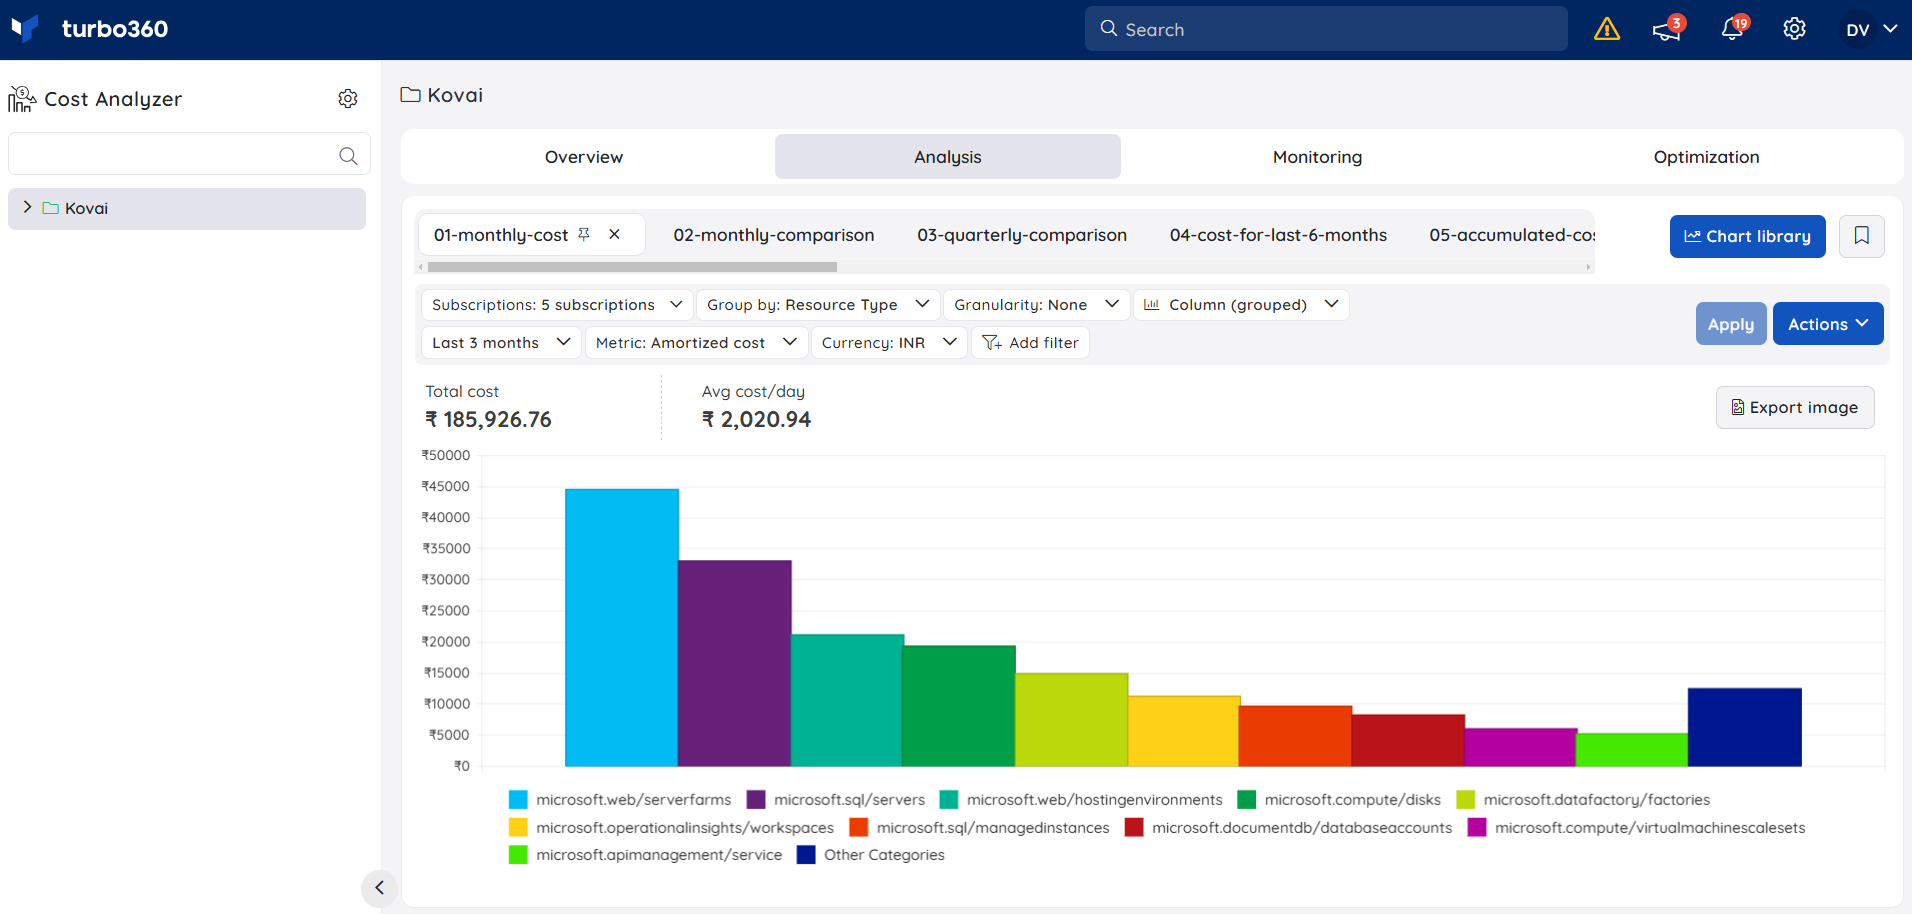
Task: Toggle microsoft.operationalinsights/workspaces legend entry
Action: tap(671, 828)
